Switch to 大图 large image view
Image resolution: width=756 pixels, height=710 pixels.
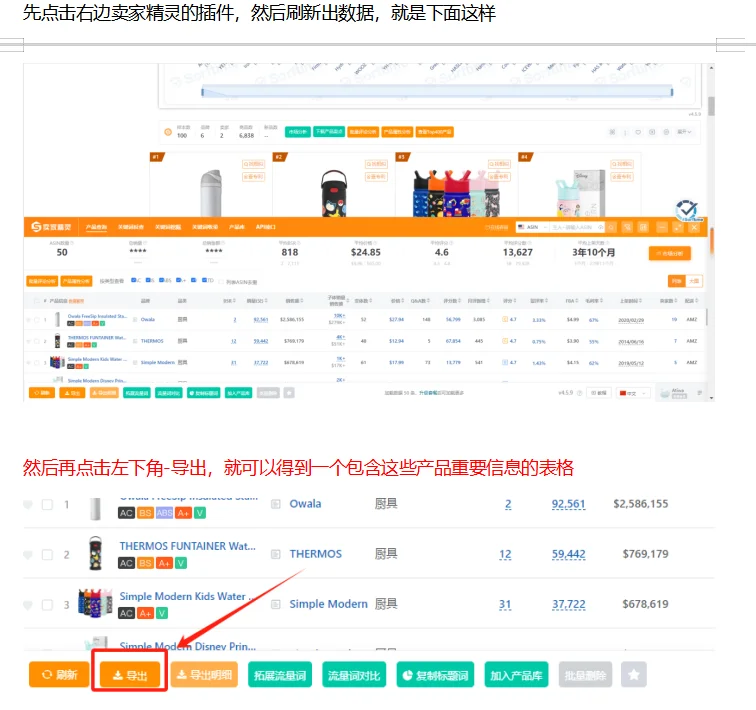pos(694,281)
